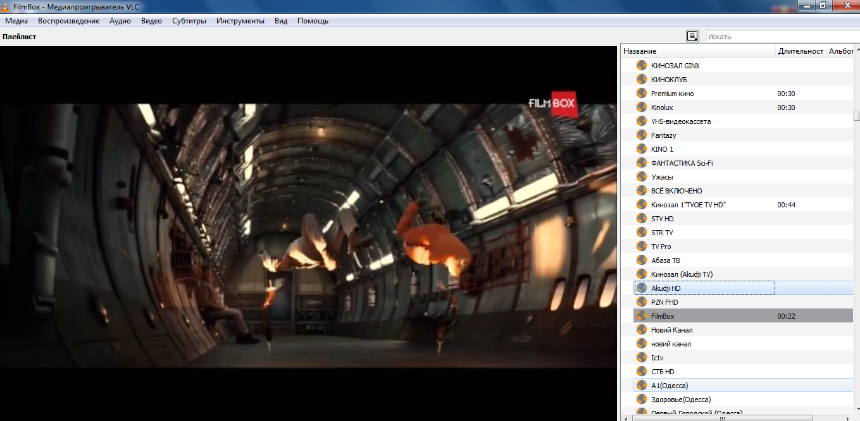Click the 00:44 duration value
Image resolution: width=860 pixels, height=421 pixels.
pos(786,205)
